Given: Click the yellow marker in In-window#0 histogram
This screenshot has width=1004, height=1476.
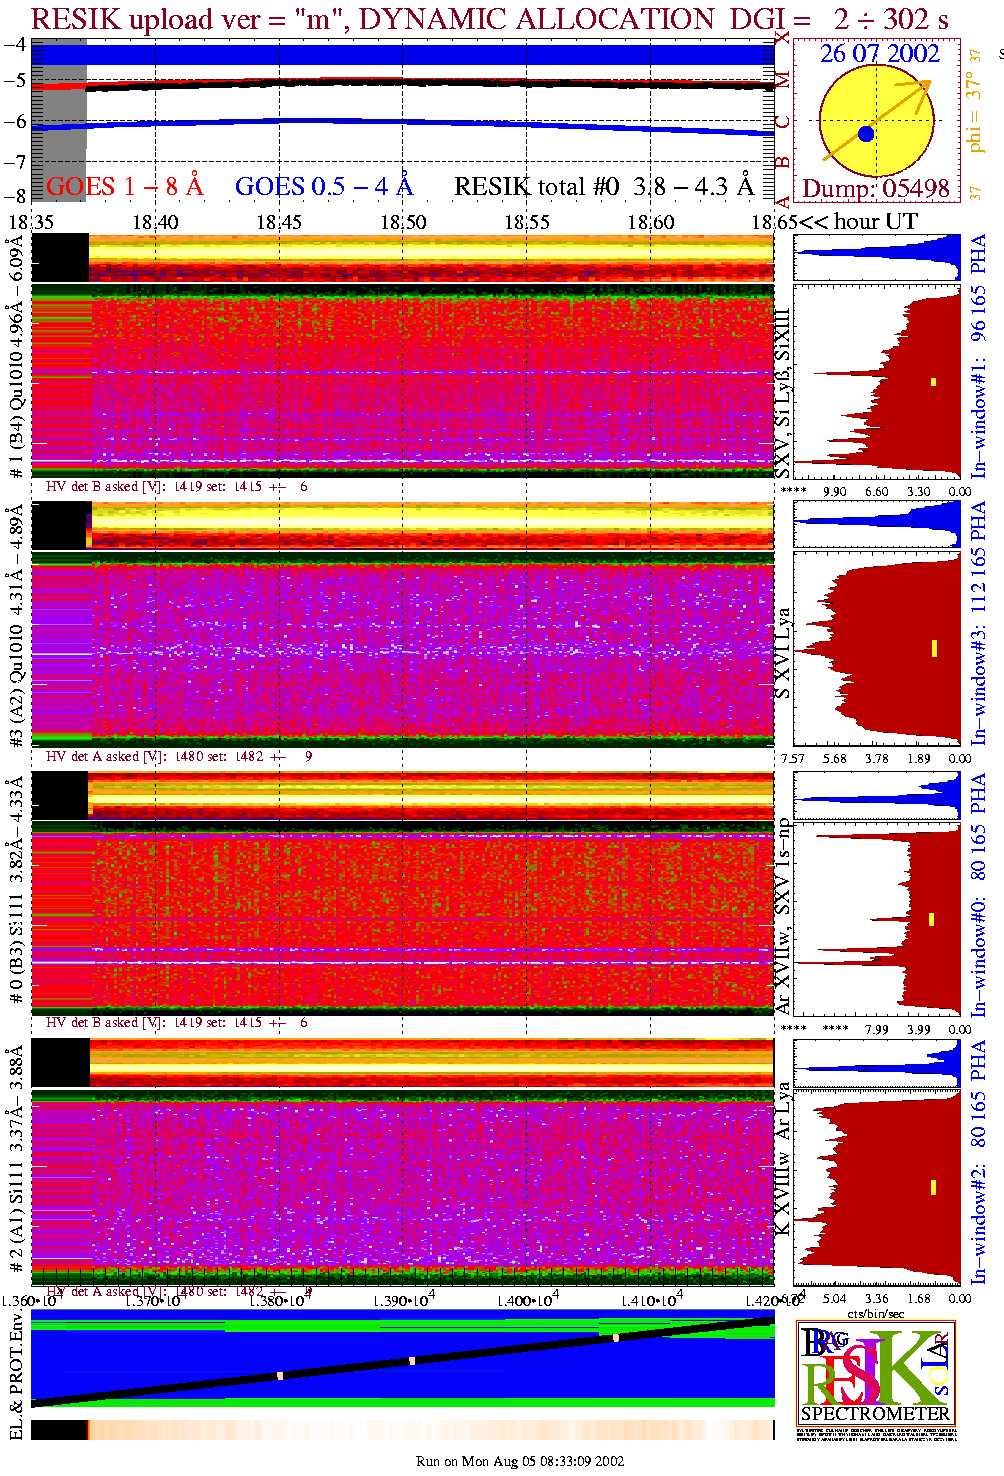Looking at the screenshot, I should [x=931, y=919].
